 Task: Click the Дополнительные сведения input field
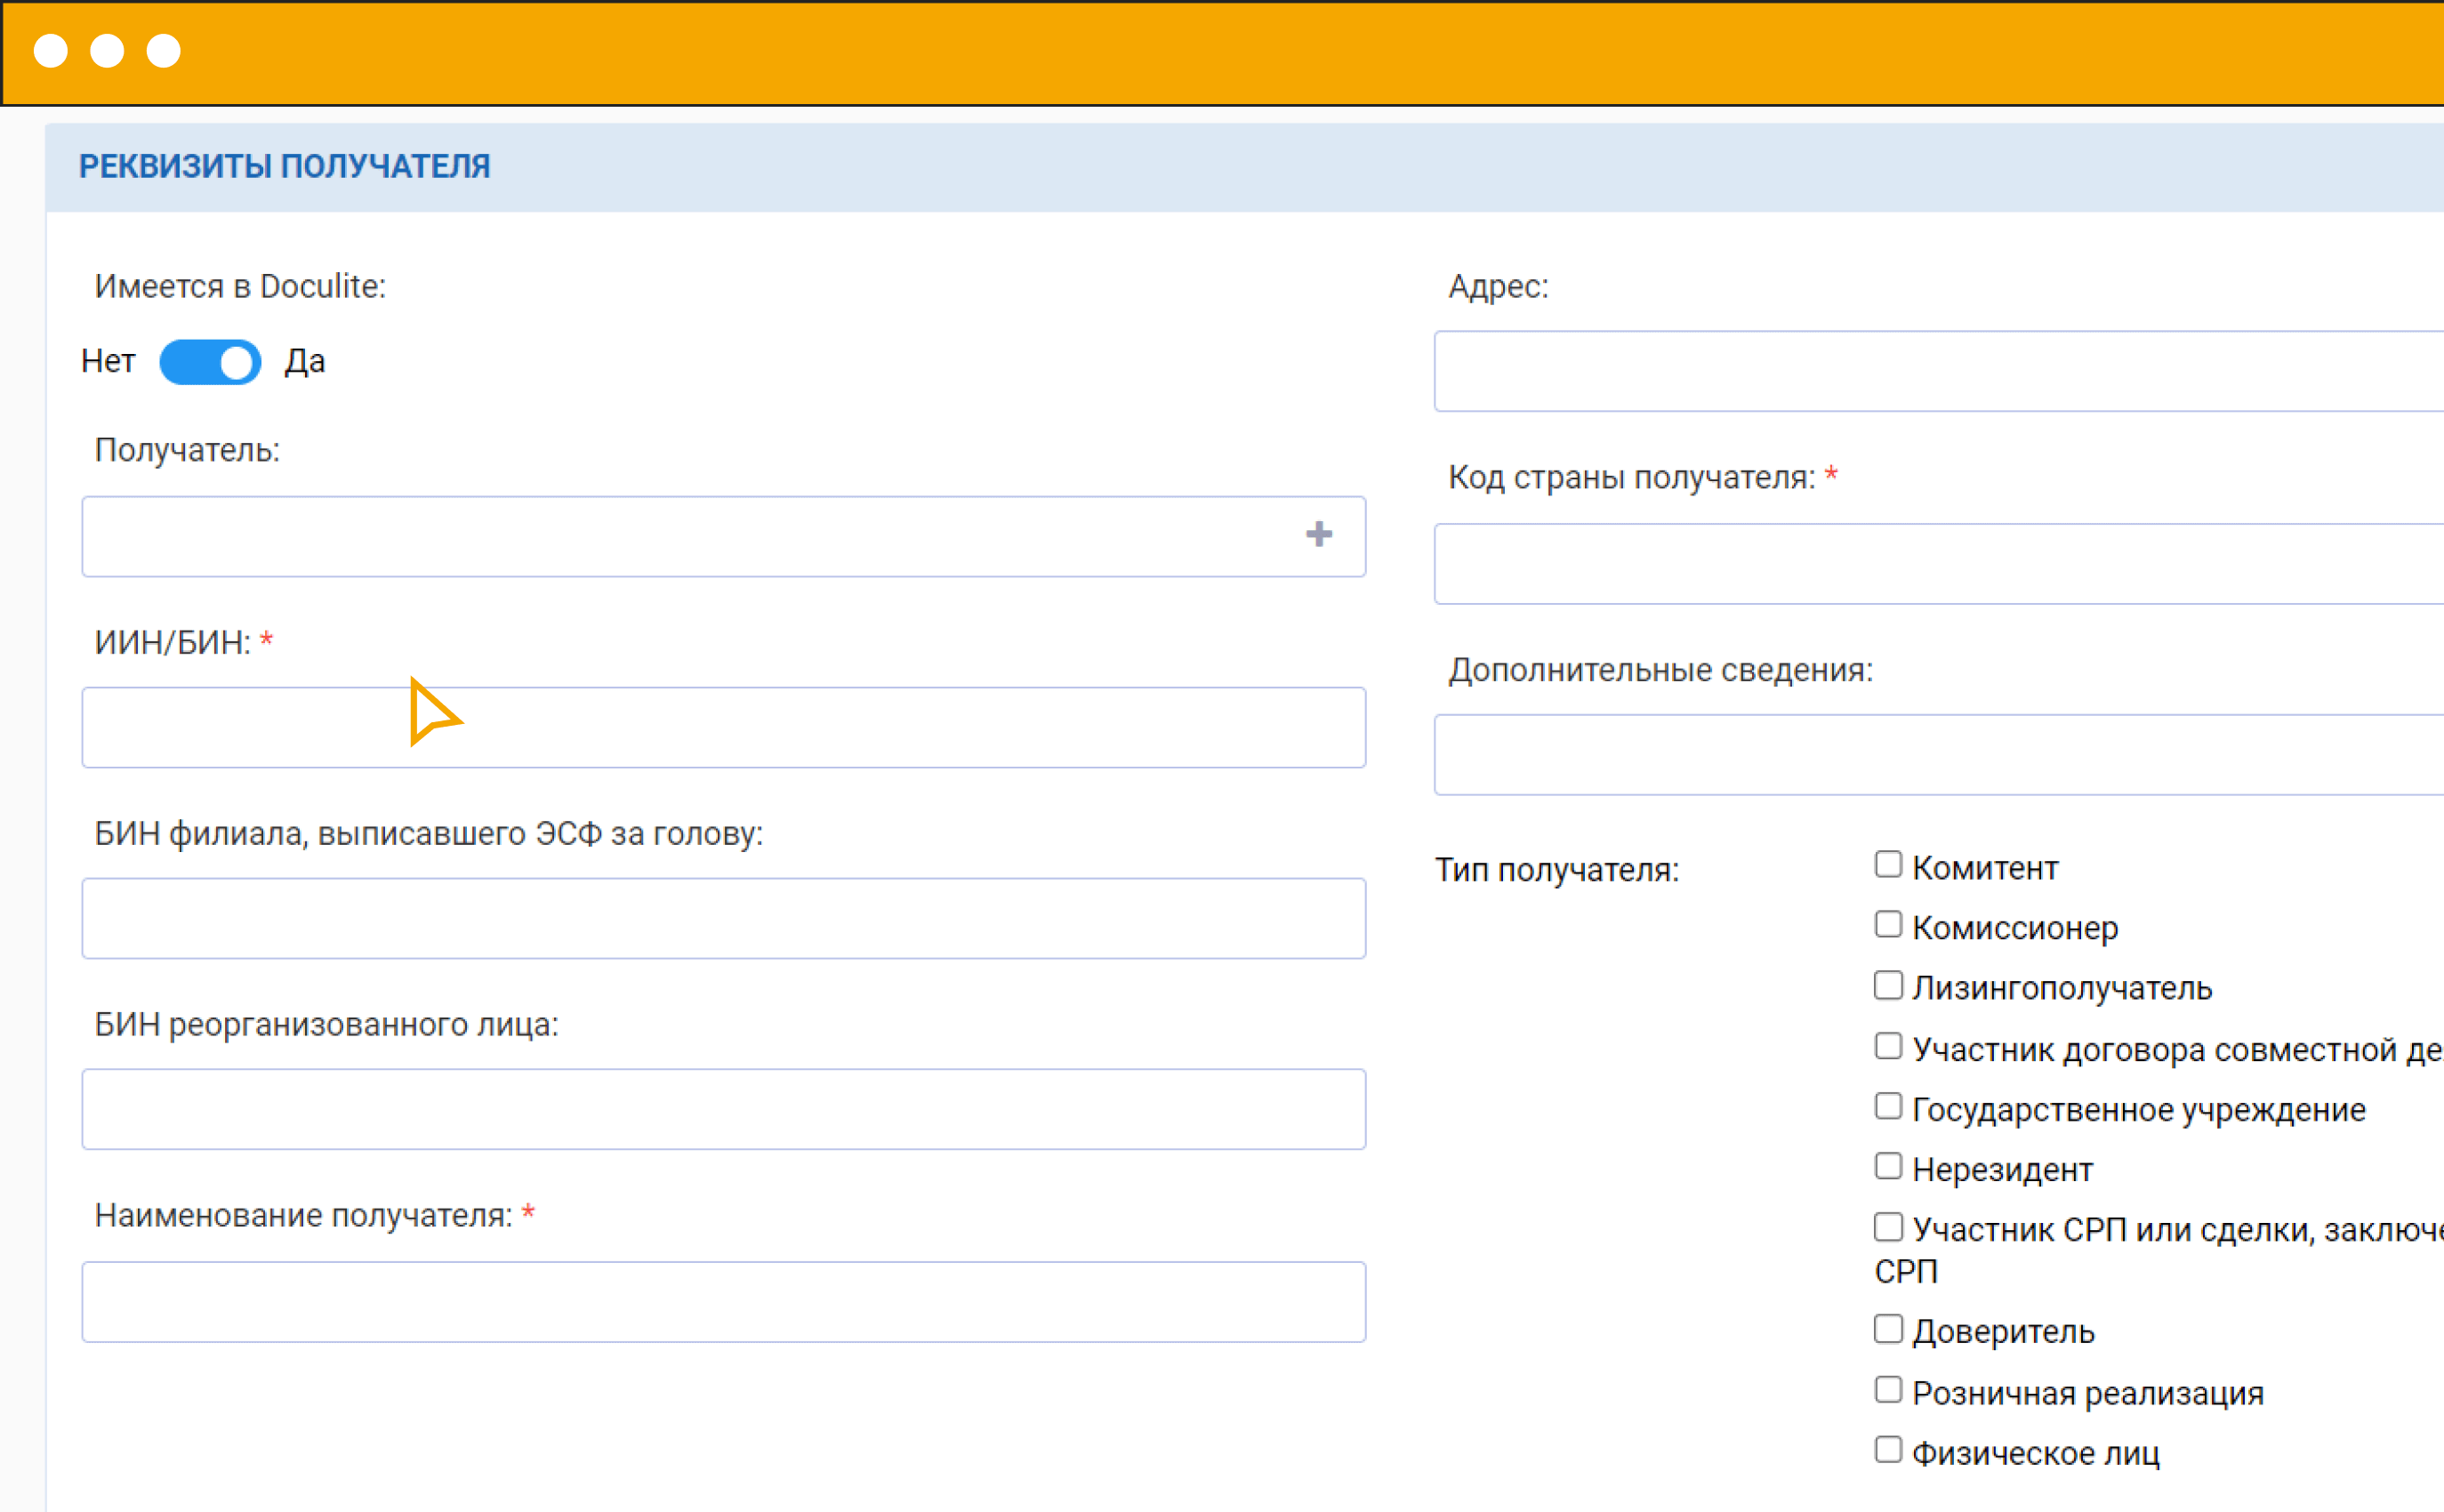pyautogui.click(x=1937, y=755)
